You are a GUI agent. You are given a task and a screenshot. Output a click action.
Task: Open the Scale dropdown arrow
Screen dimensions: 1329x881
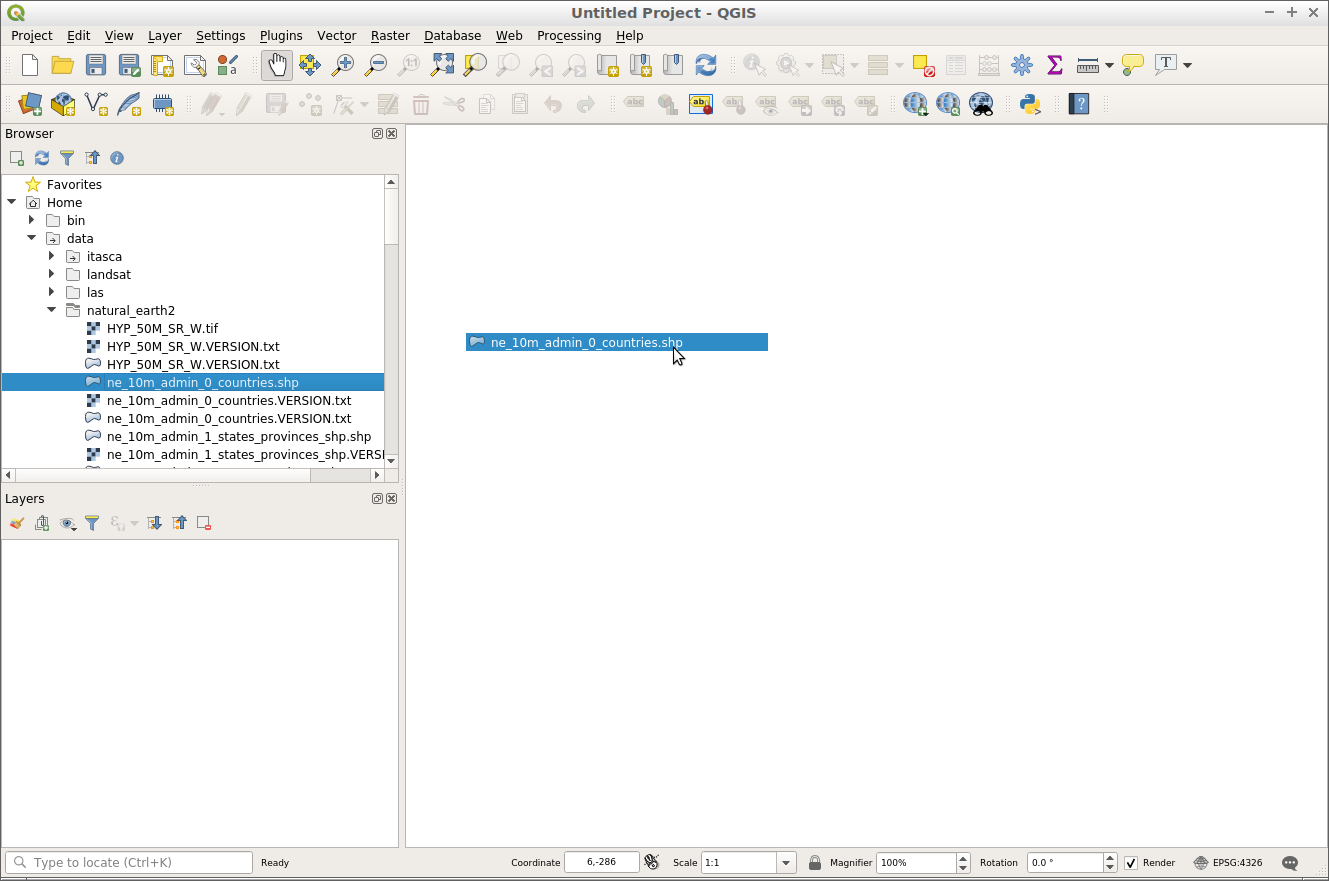pos(786,863)
